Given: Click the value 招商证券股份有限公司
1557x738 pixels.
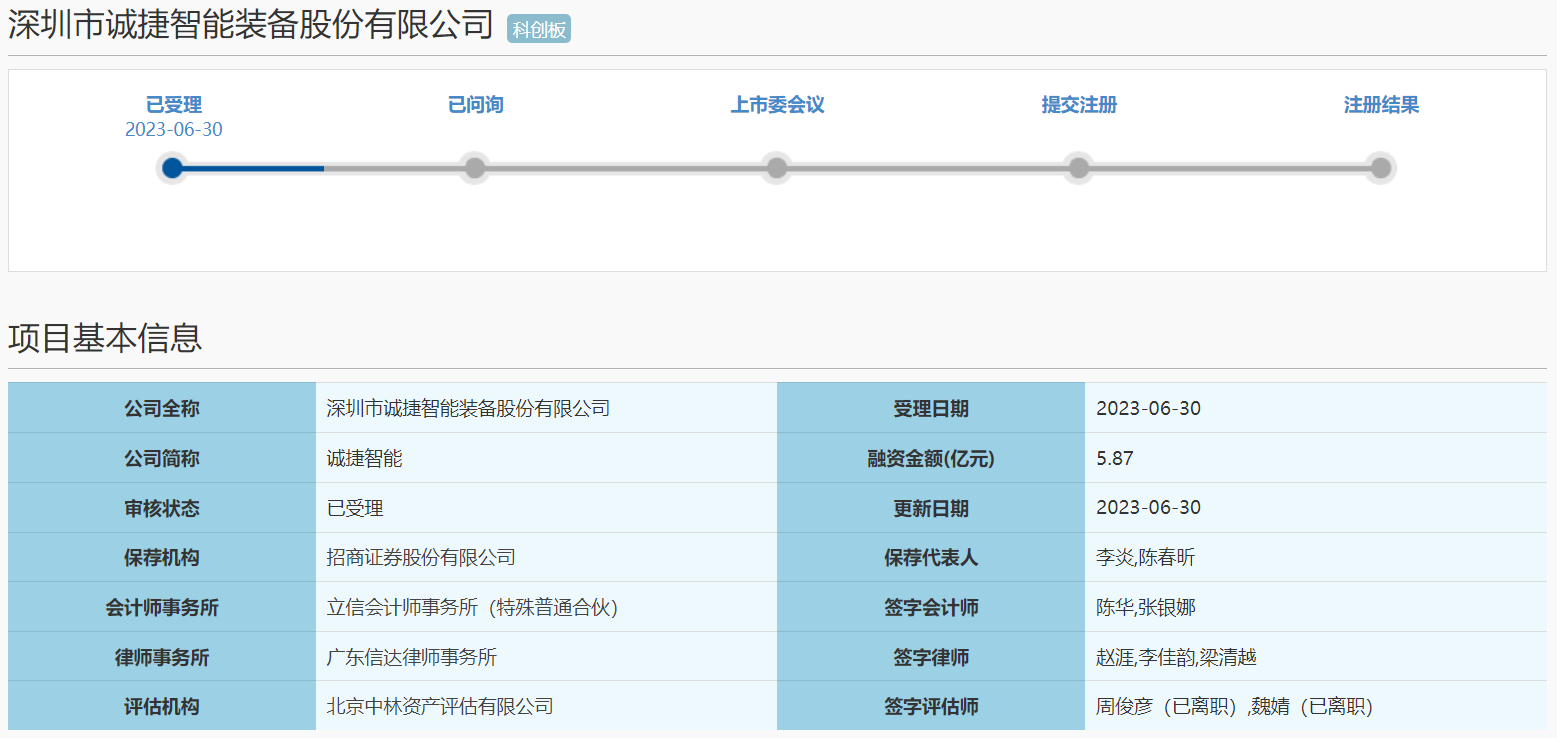Looking at the screenshot, I should [421, 557].
